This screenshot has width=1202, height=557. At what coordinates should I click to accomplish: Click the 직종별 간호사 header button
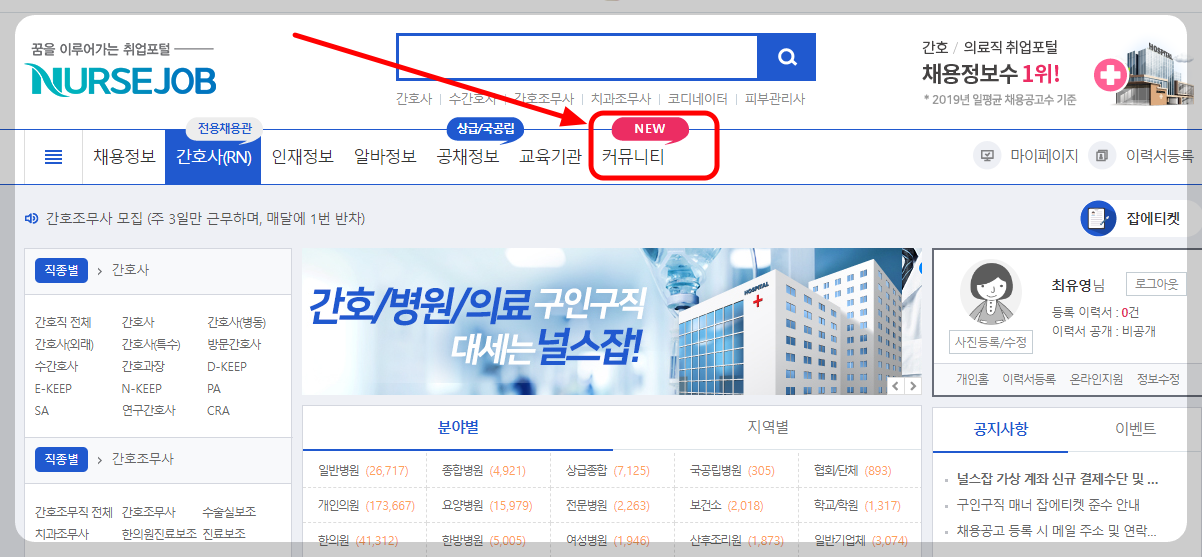62,270
